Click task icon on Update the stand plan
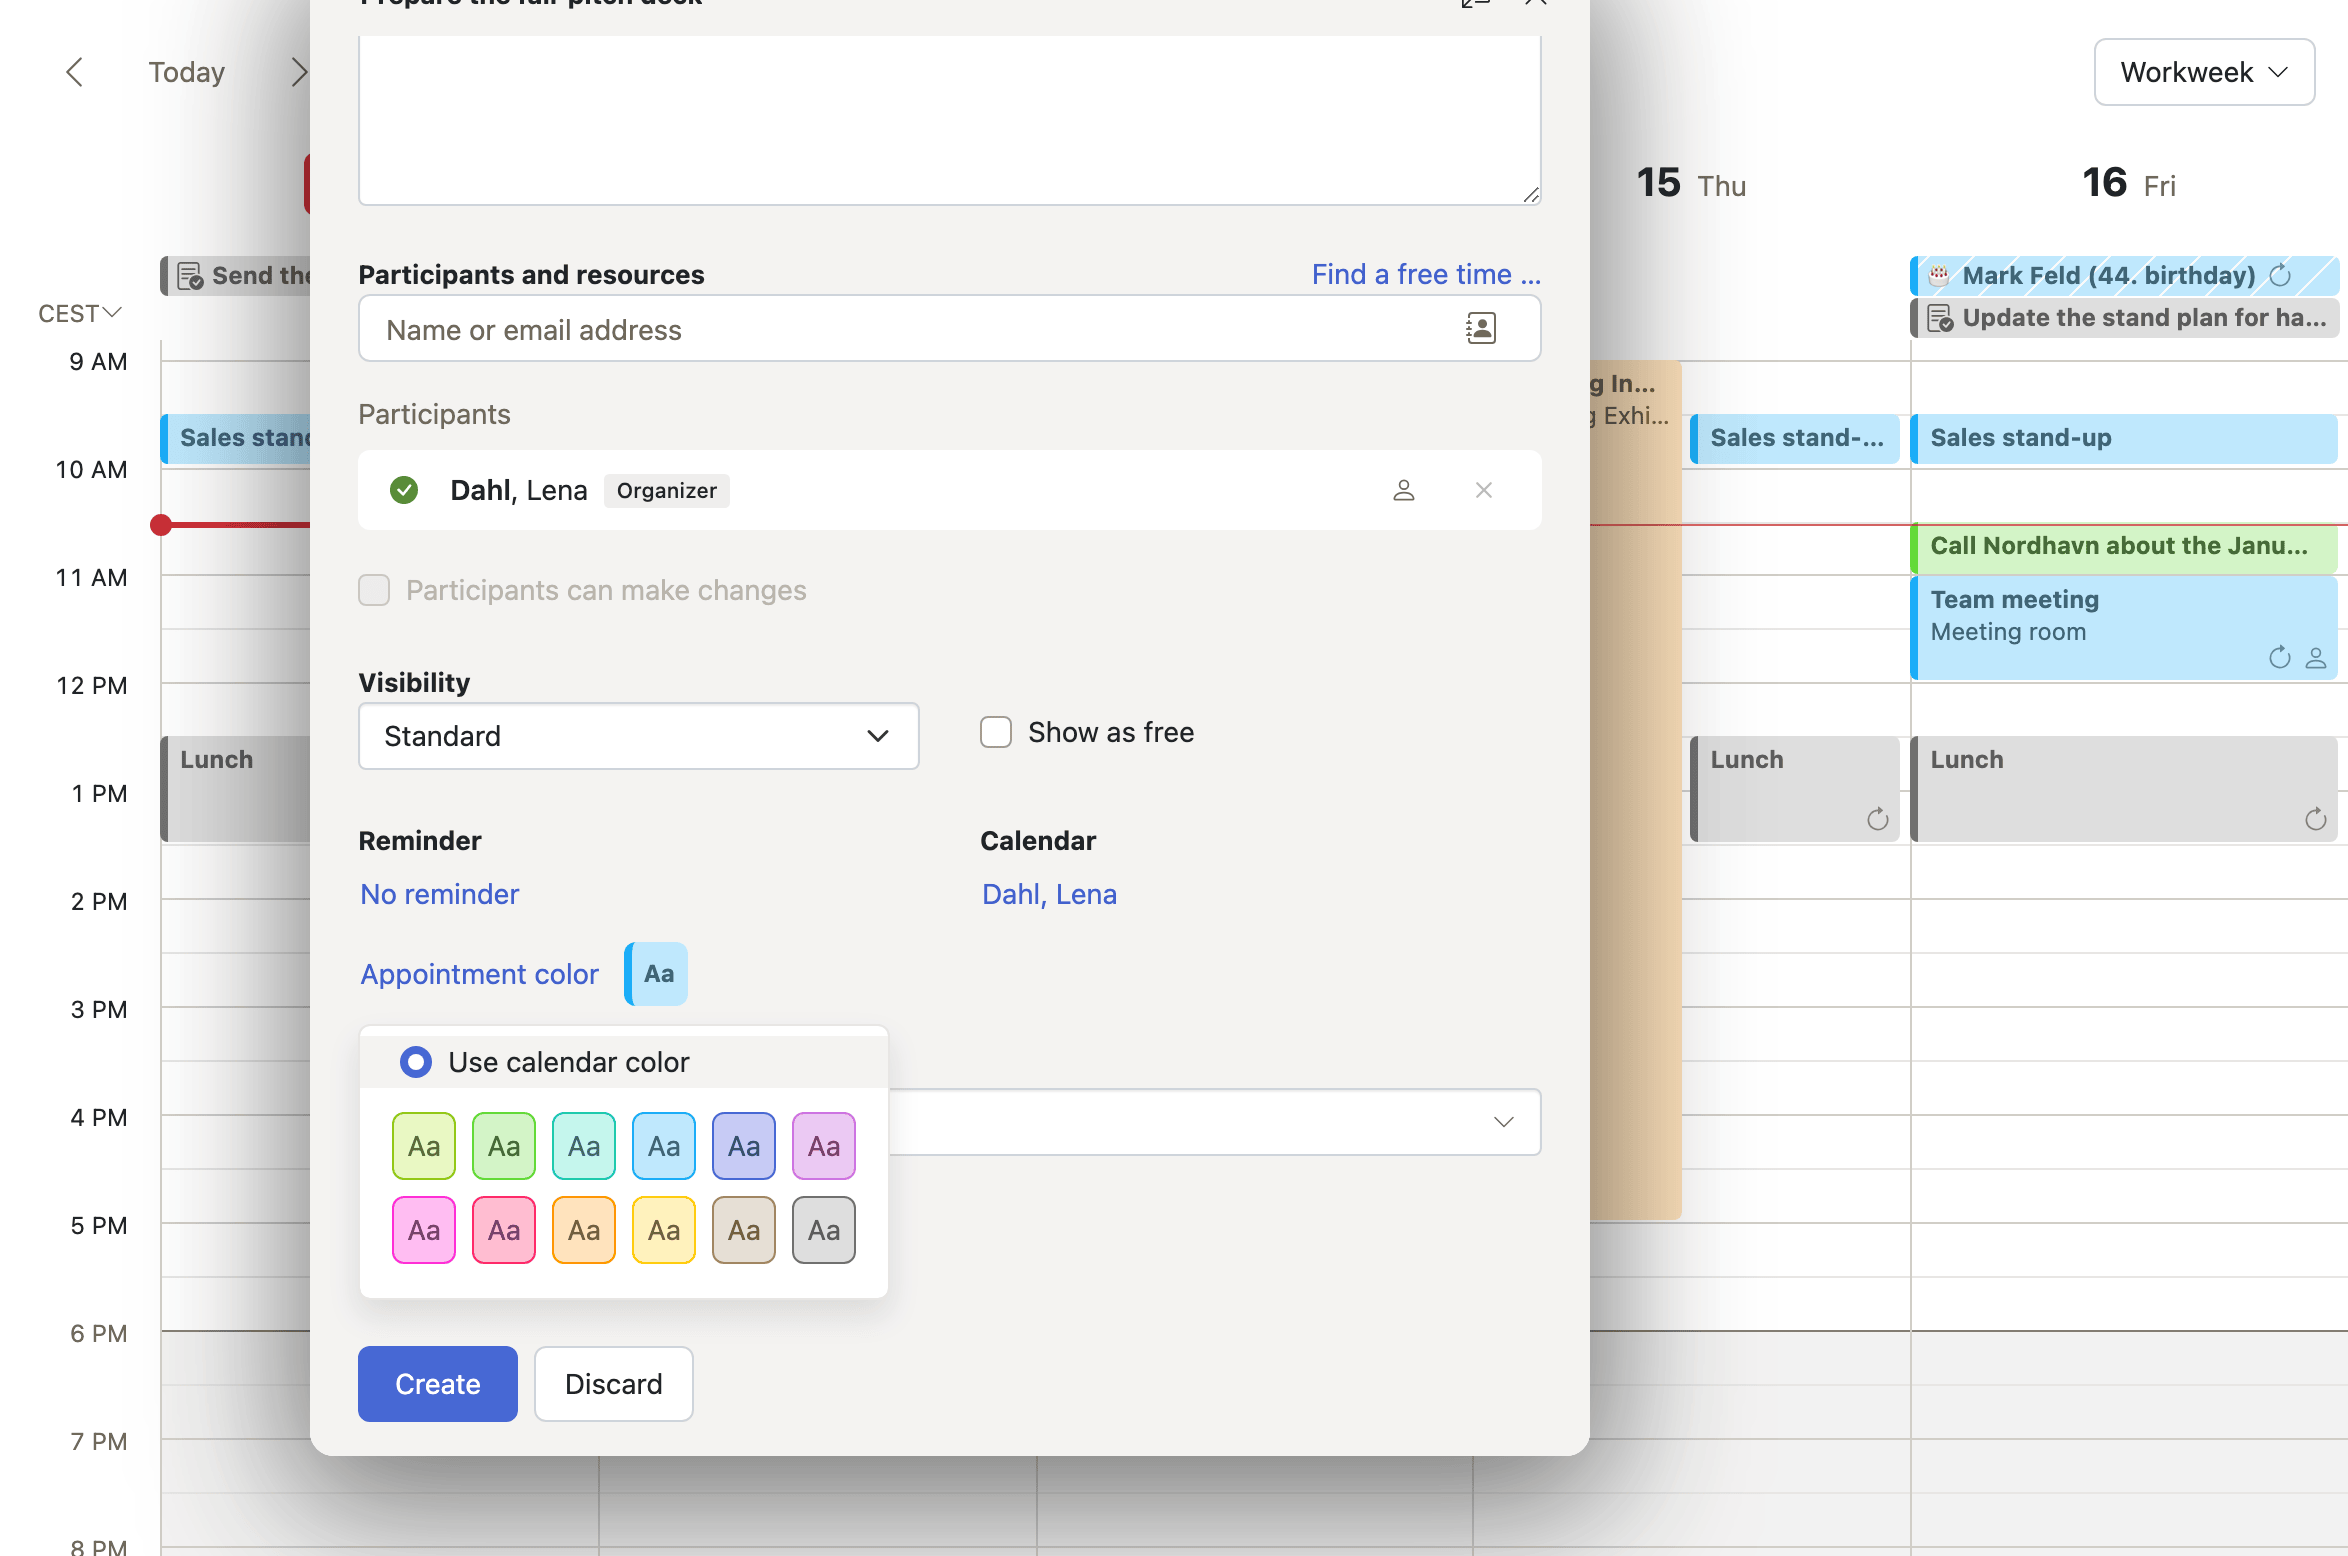Screen dimensions: 2348x1556 pos(1940,318)
